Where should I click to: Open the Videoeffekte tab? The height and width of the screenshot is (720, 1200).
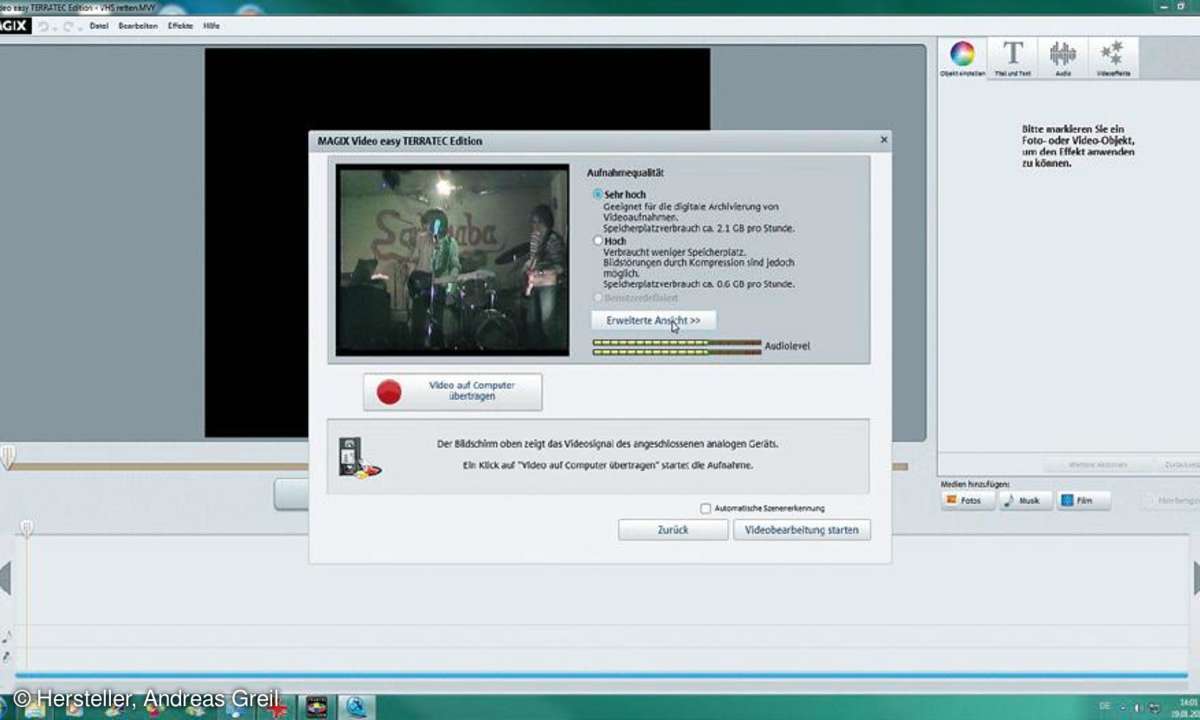1112,58
